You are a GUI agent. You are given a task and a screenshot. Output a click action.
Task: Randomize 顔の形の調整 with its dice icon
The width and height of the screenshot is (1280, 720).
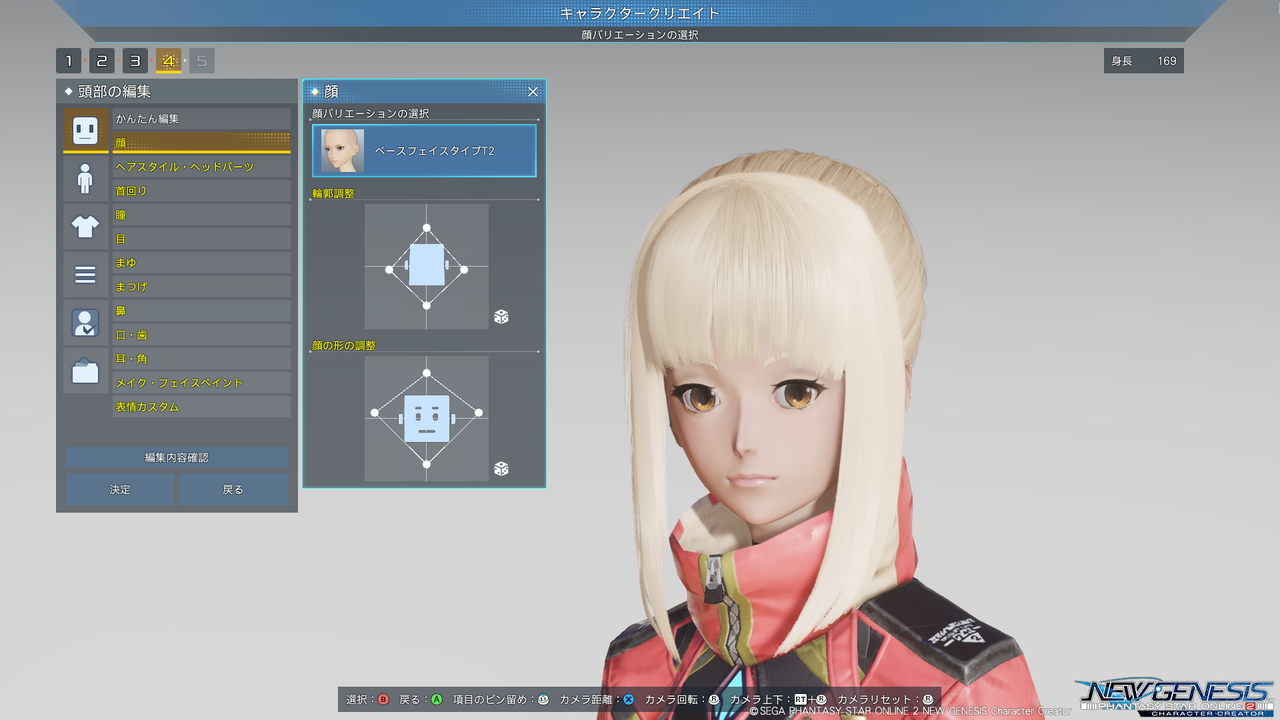point(501,468)
